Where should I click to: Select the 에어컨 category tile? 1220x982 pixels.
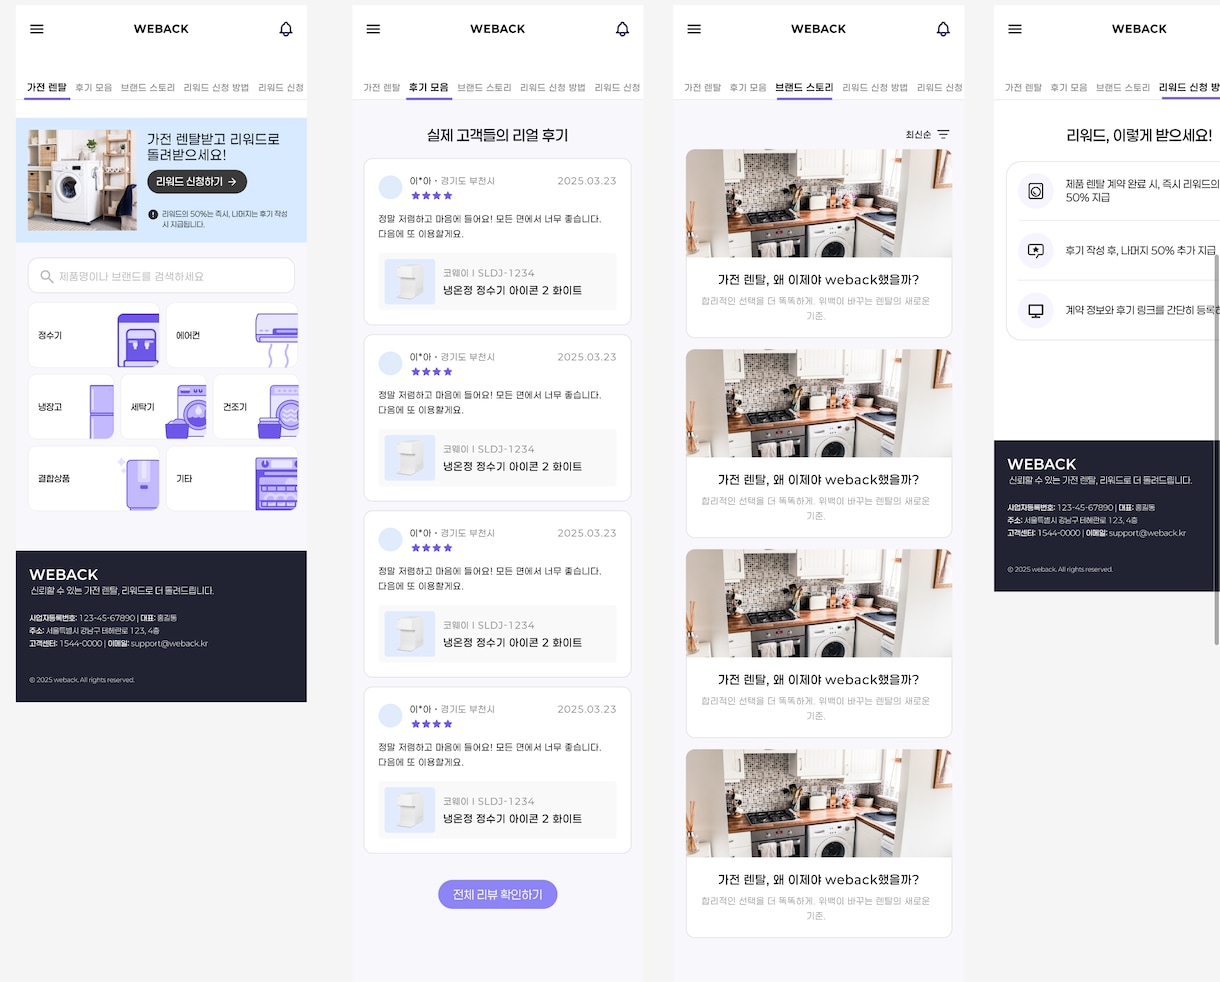pos(232,335)
